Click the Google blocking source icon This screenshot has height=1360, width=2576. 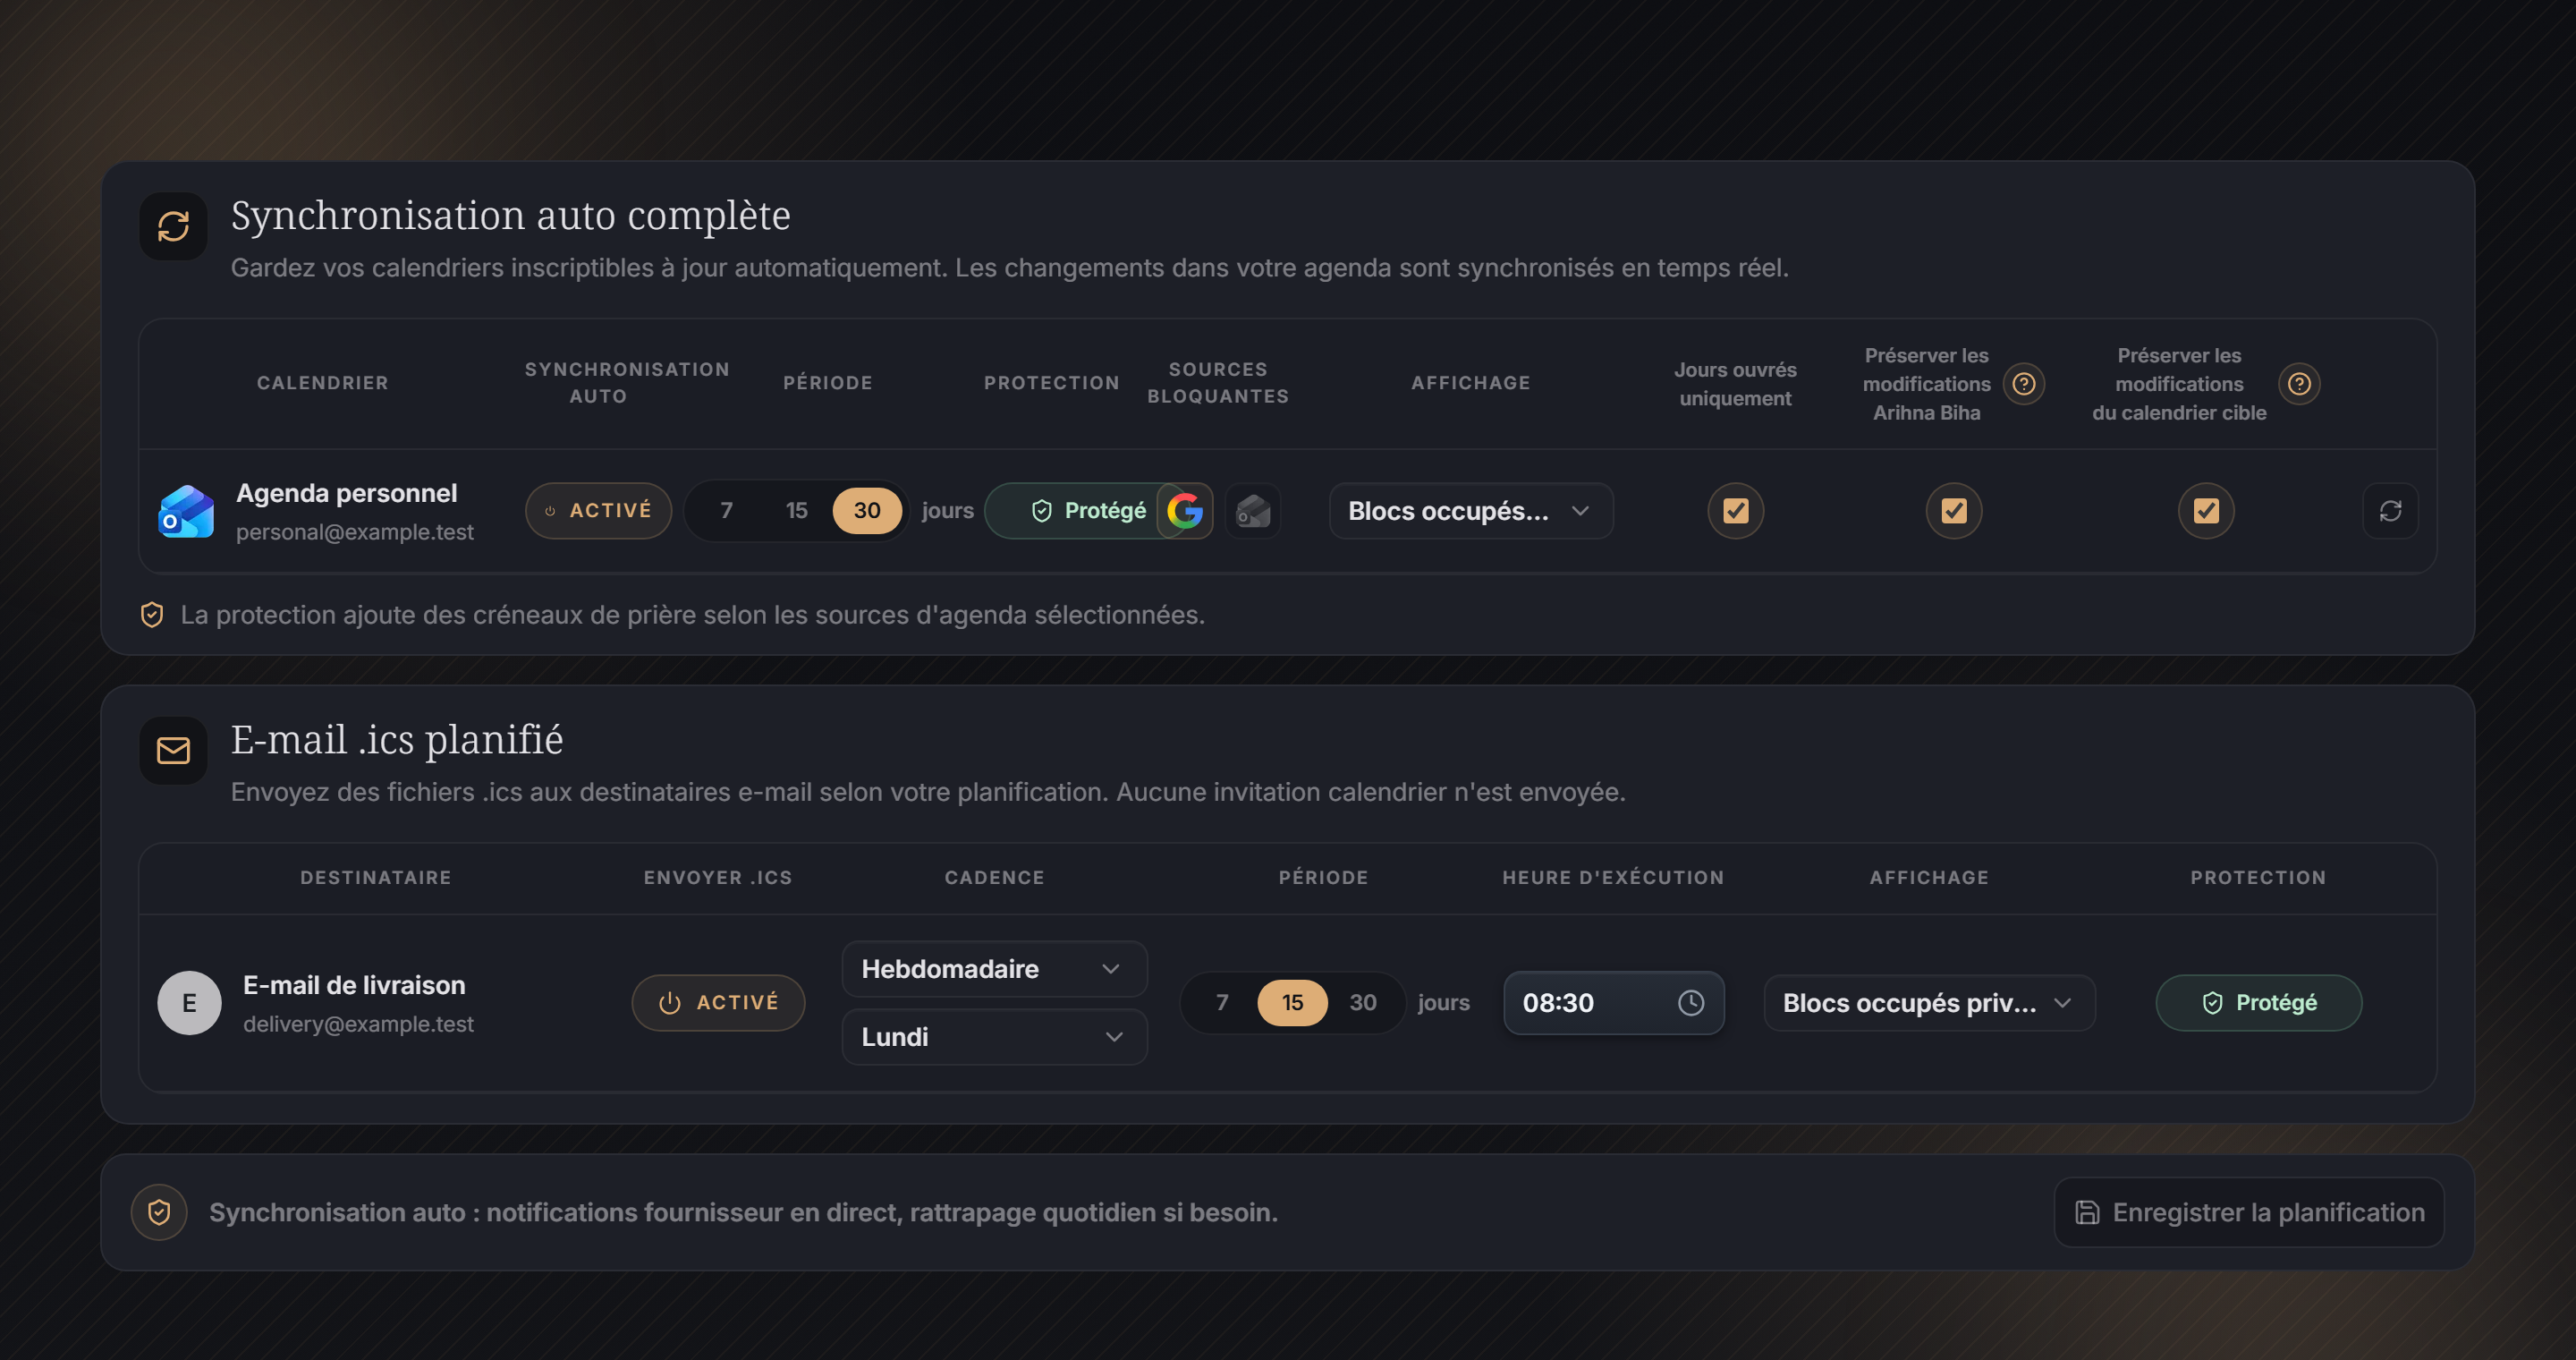click(1185, 511)
